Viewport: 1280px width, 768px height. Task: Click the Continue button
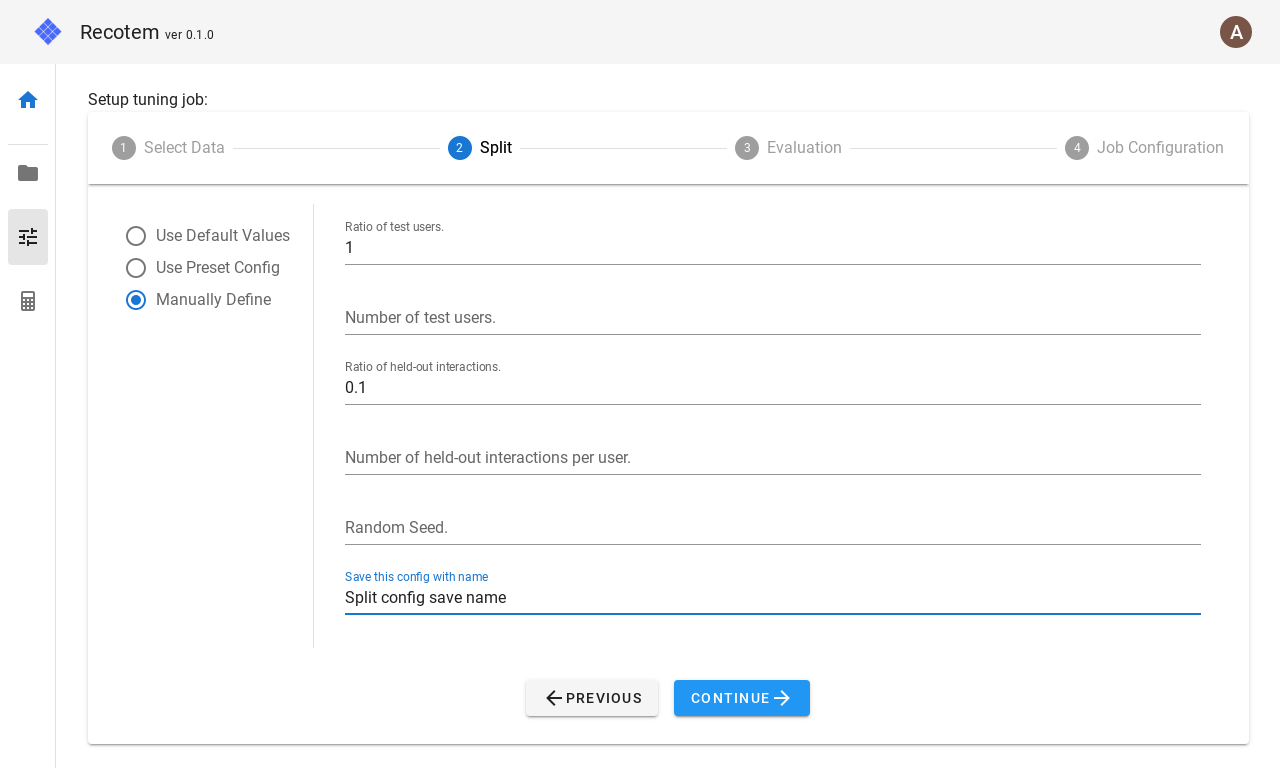[x=742, y=698]
